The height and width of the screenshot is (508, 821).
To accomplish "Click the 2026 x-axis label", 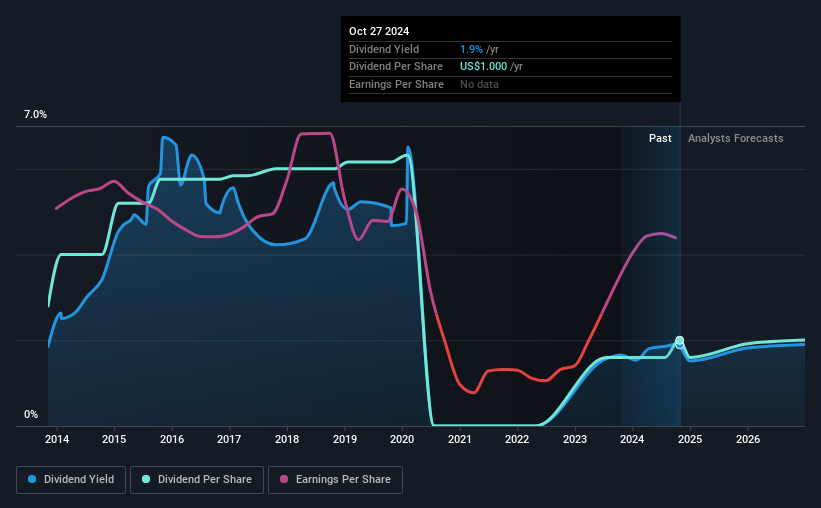I will coord(748,439).
